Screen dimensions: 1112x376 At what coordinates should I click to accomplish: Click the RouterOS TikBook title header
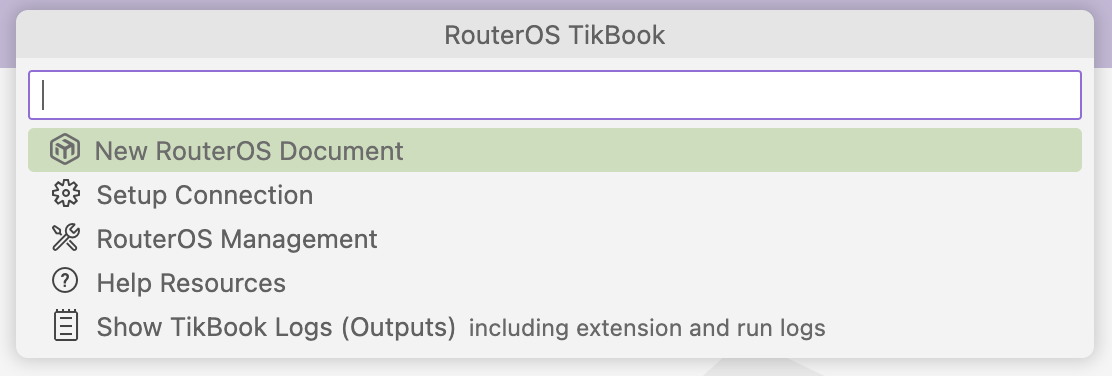555,35
